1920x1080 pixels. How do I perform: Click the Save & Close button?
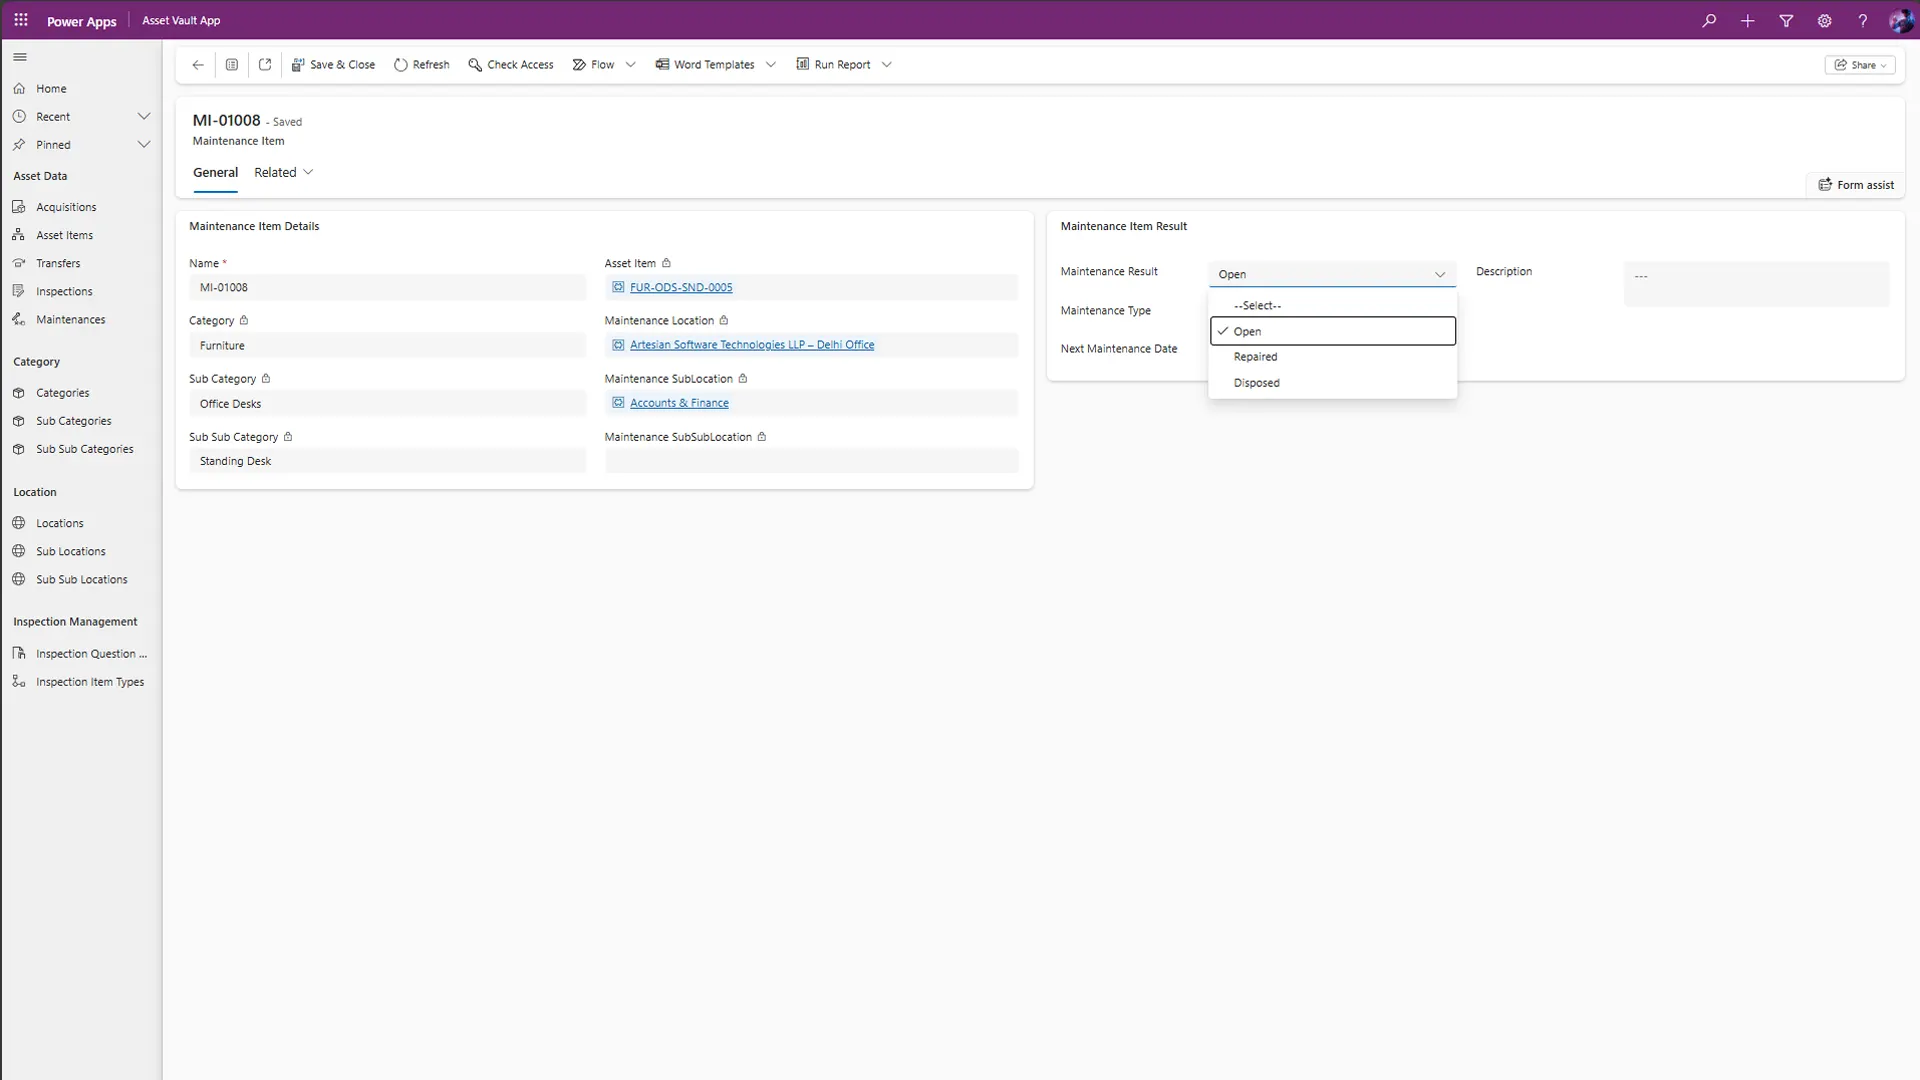[x=333, y=65]
